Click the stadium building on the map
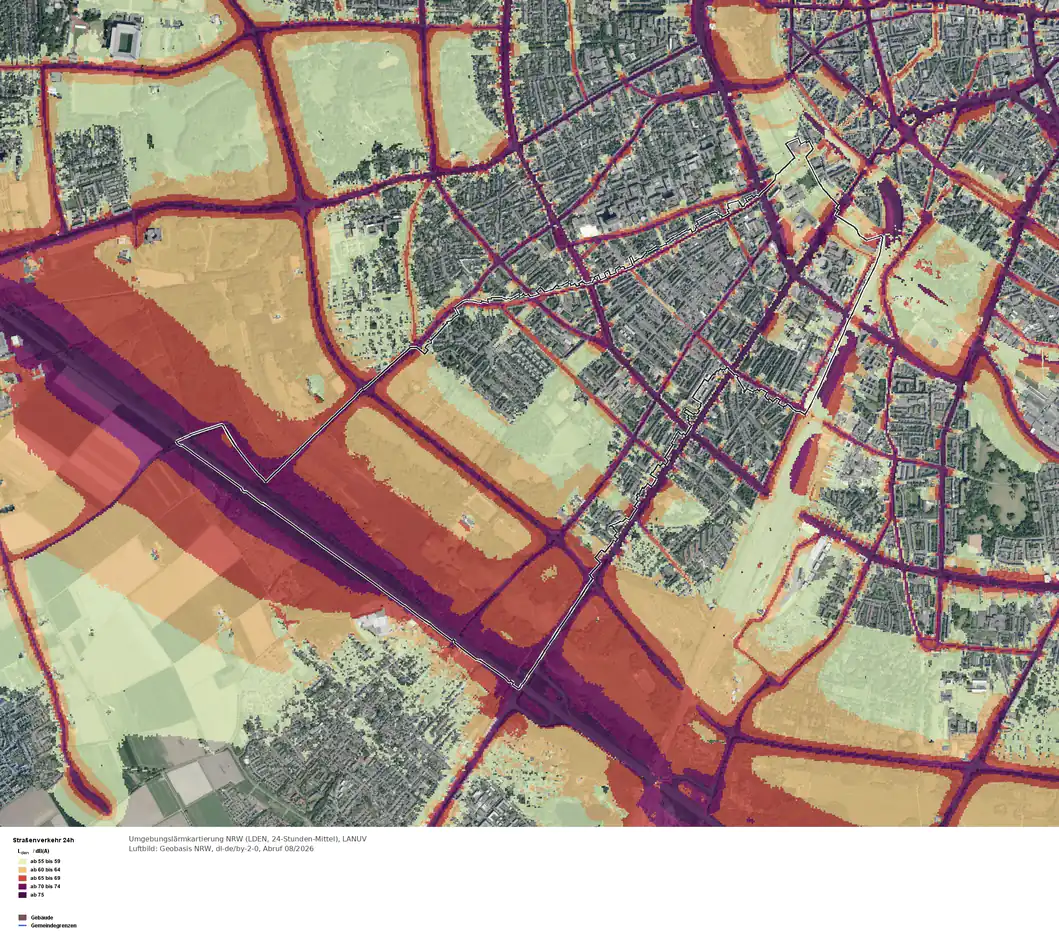This screenshot has width=1059, height=946. click(x=125, y=41)
